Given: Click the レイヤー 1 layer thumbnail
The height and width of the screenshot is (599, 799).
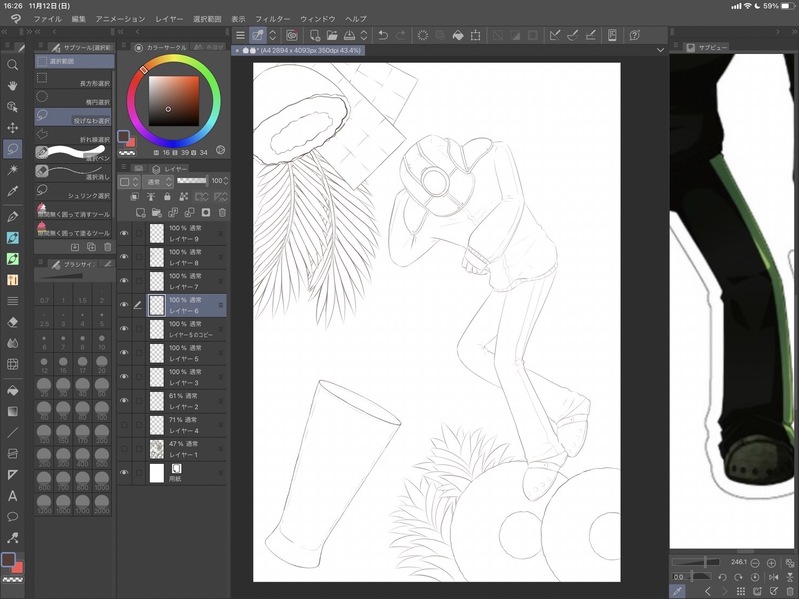Looking at the screenshot, I should (x=157, y=448).
